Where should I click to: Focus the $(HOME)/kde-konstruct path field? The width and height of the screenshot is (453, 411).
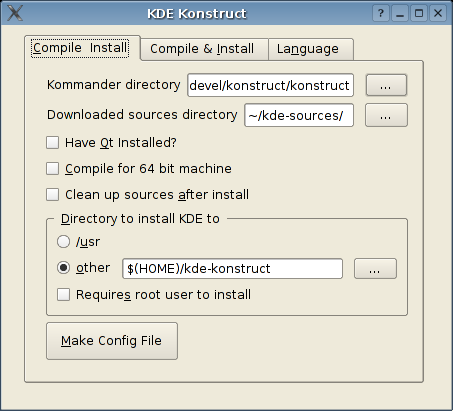232,268
